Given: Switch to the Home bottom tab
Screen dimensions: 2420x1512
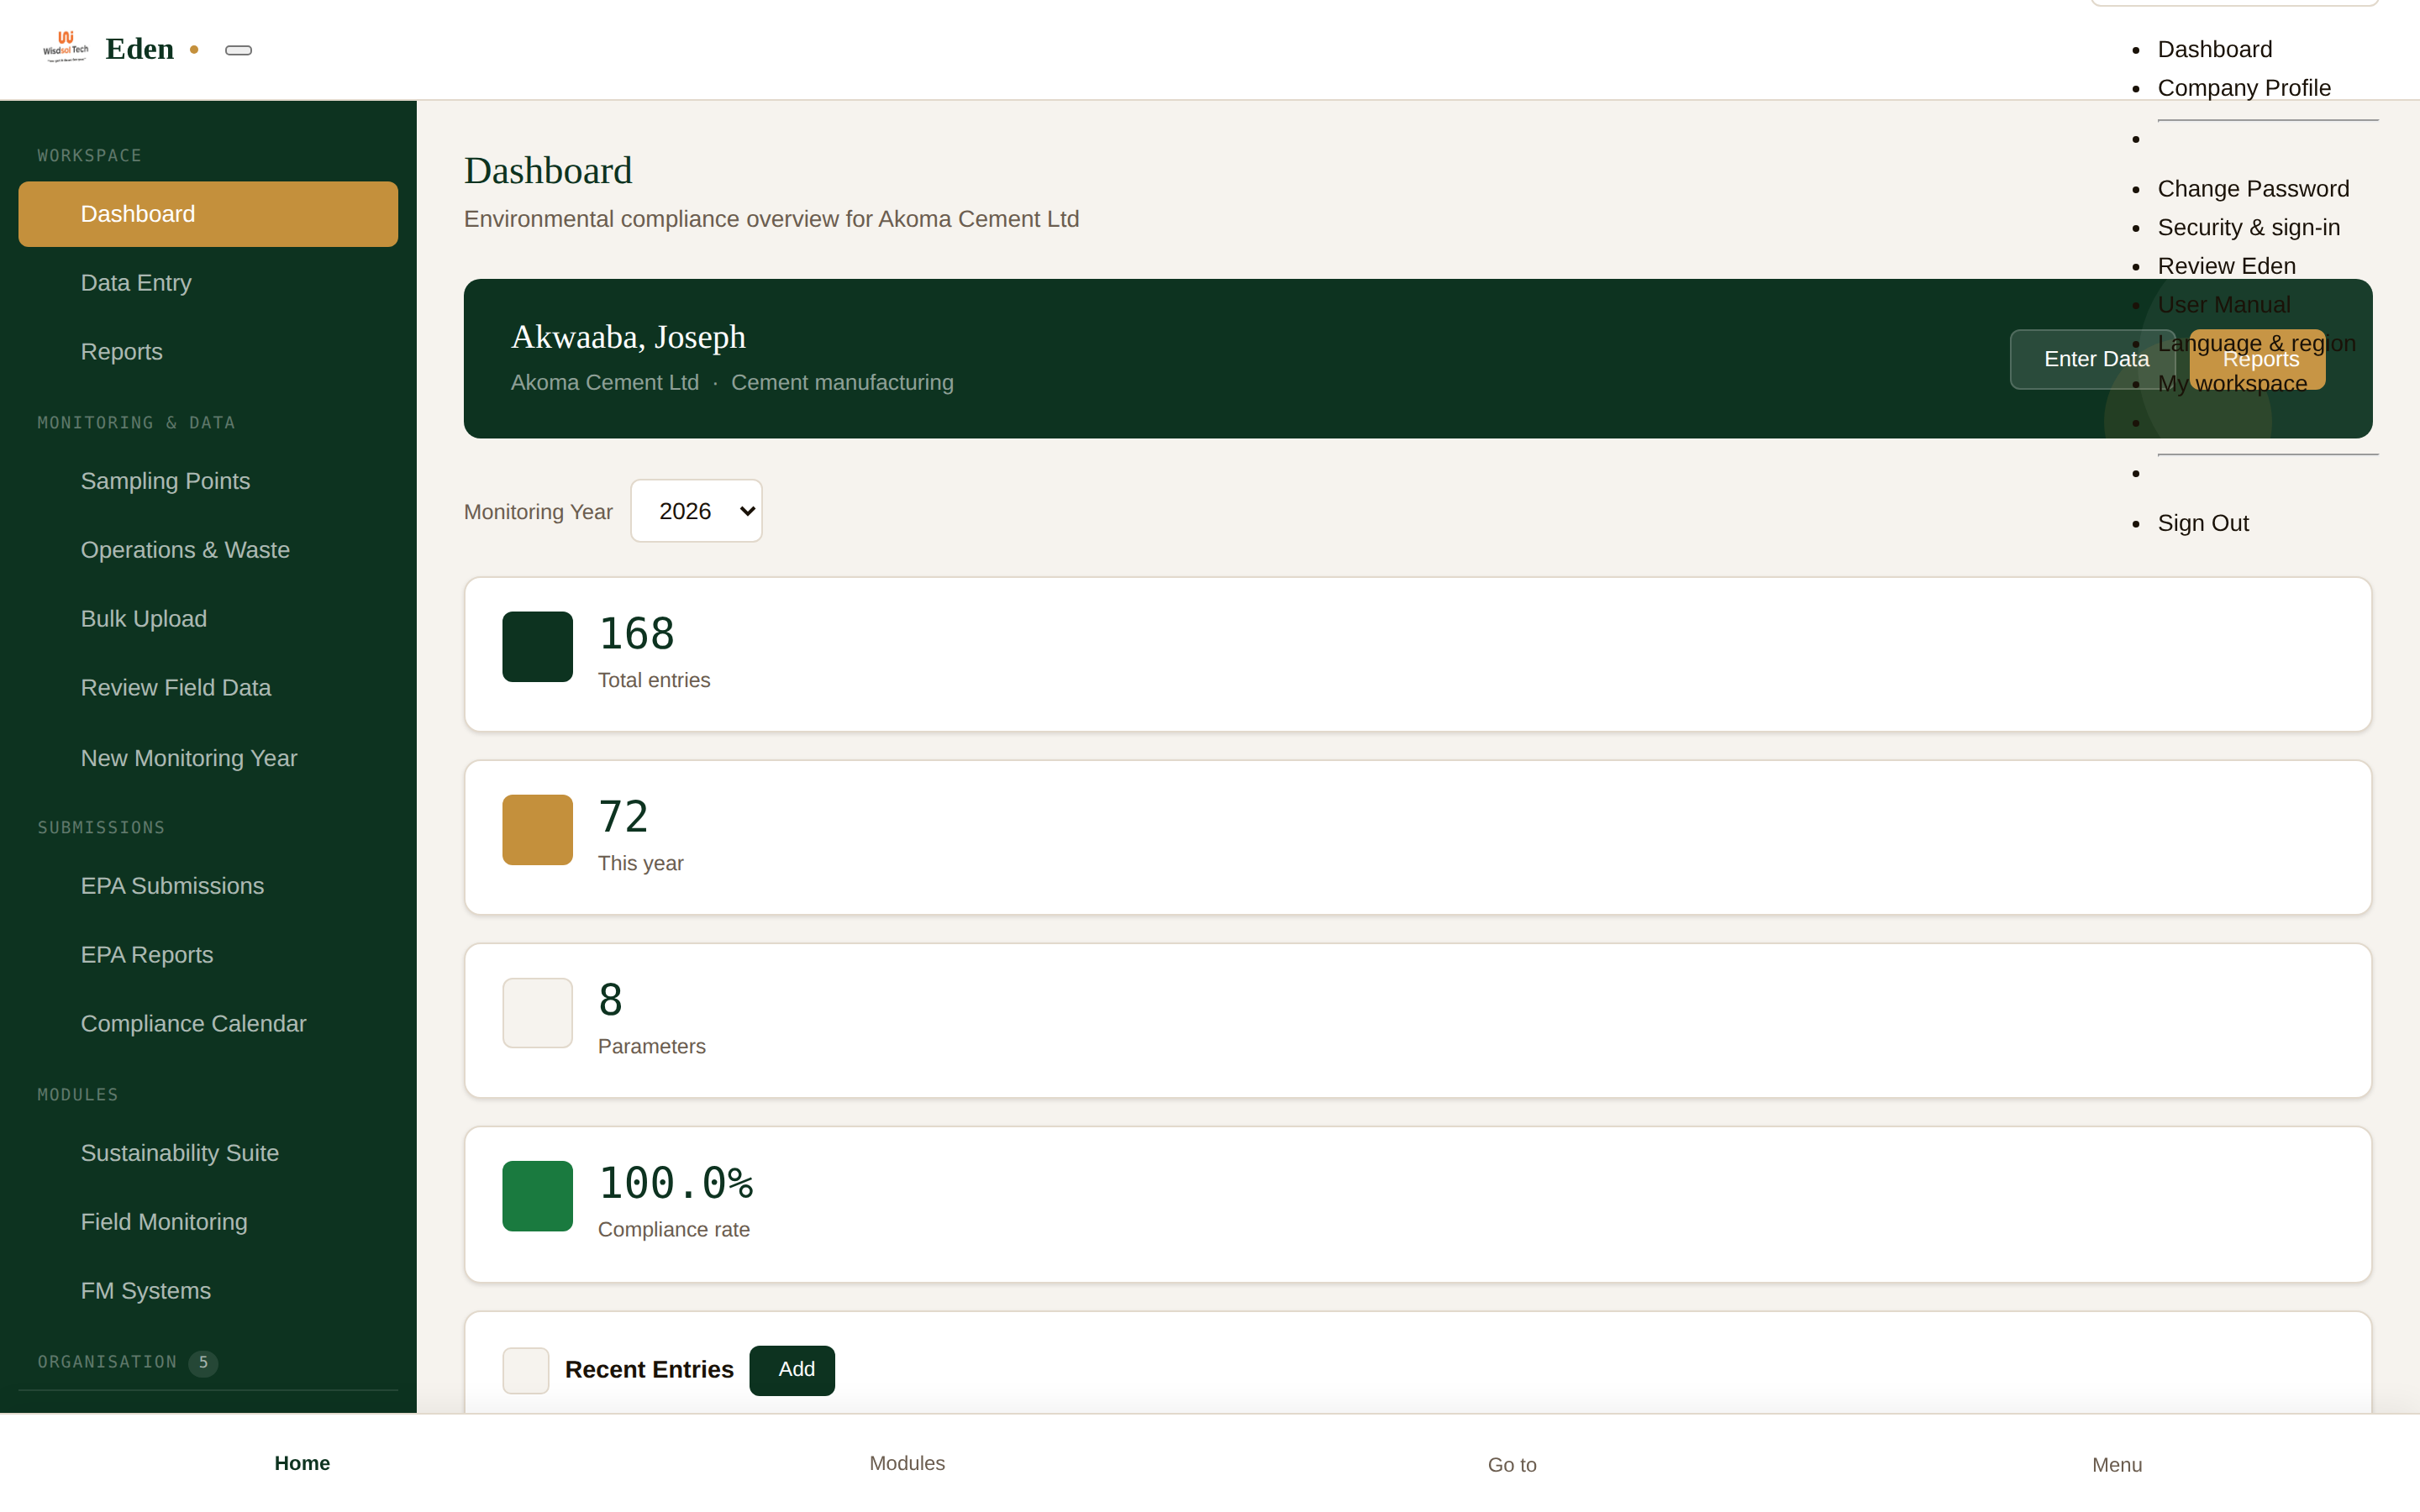Looking at the screenshot, I should click(x=302, y=1463).
